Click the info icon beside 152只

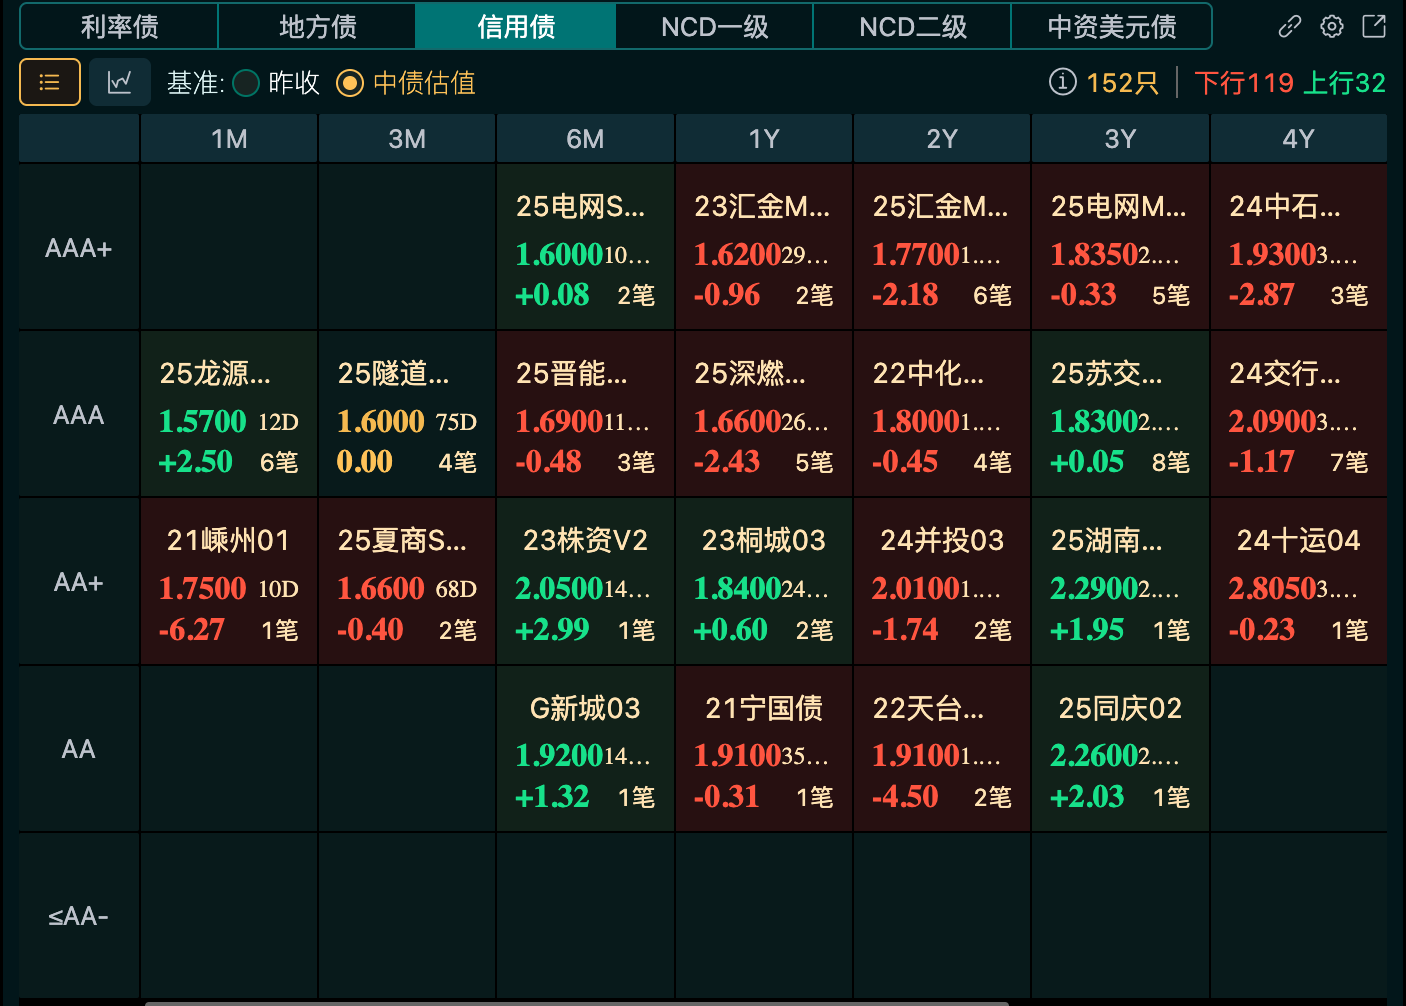(x=1062, y=82)
